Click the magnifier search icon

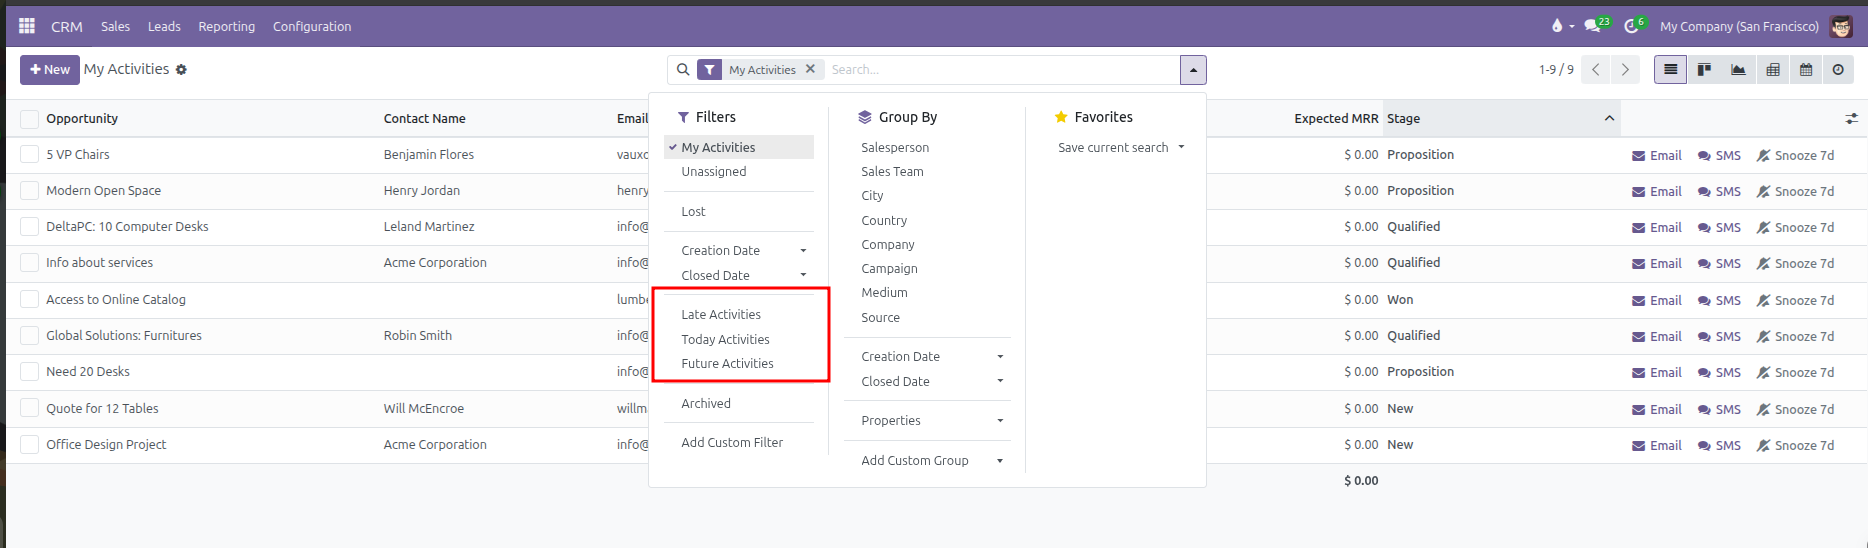pos(683,70)
